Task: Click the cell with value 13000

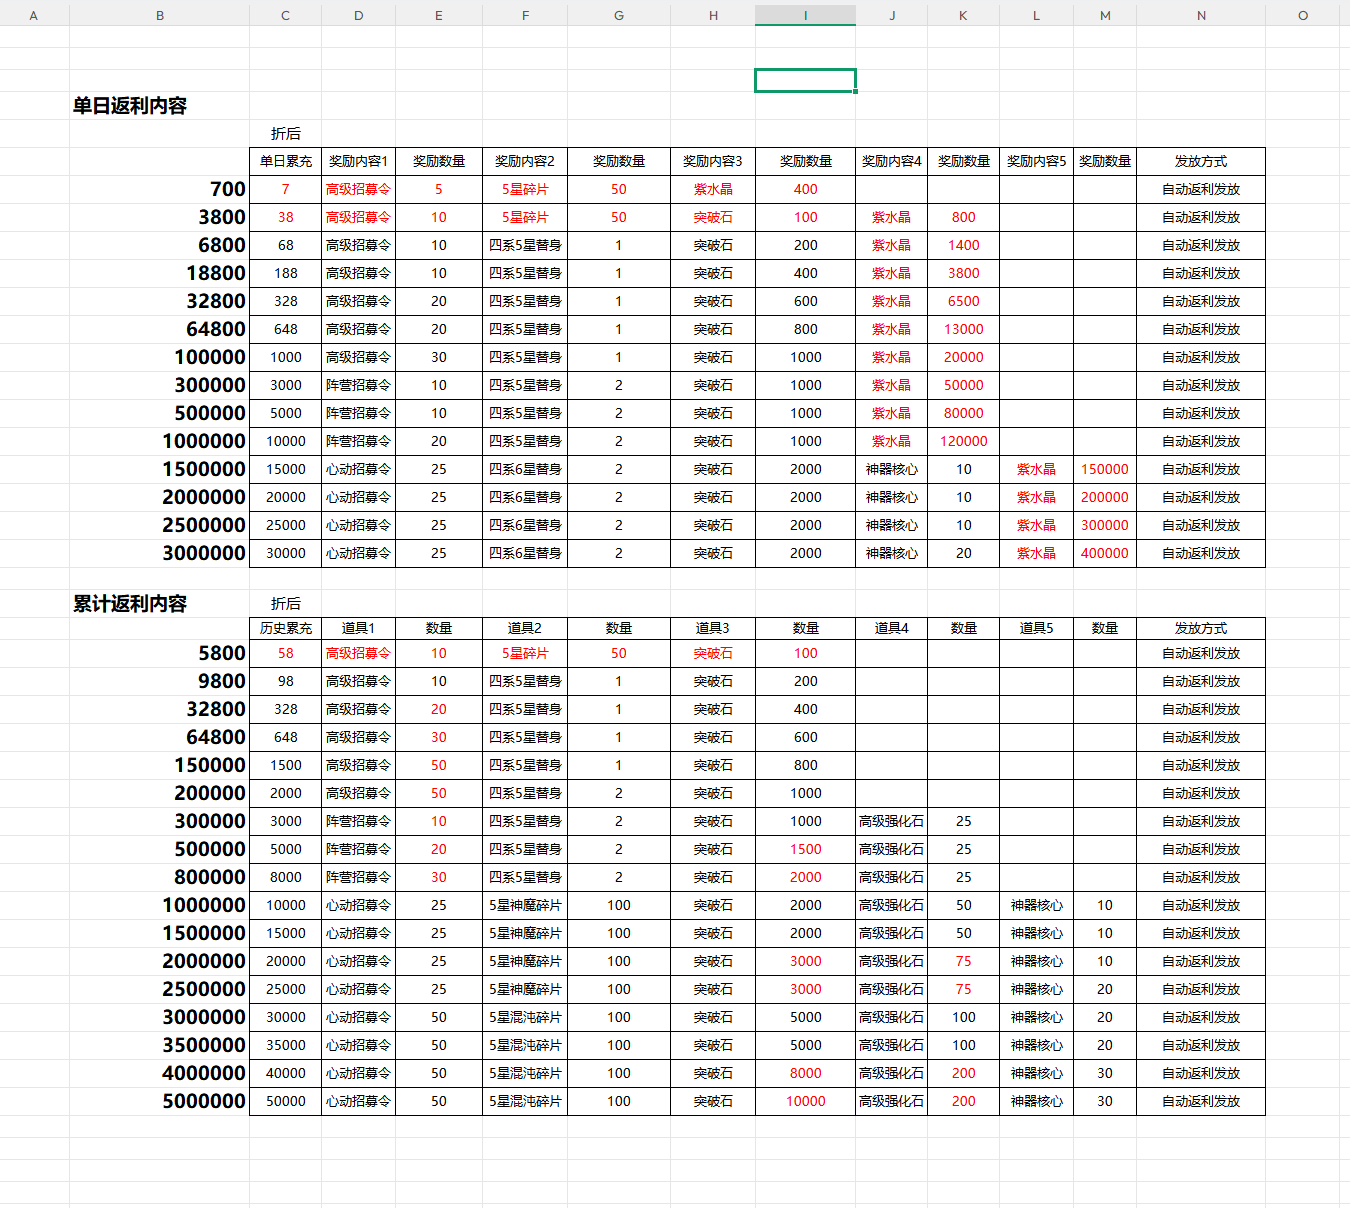Action: tap(963, 329)
